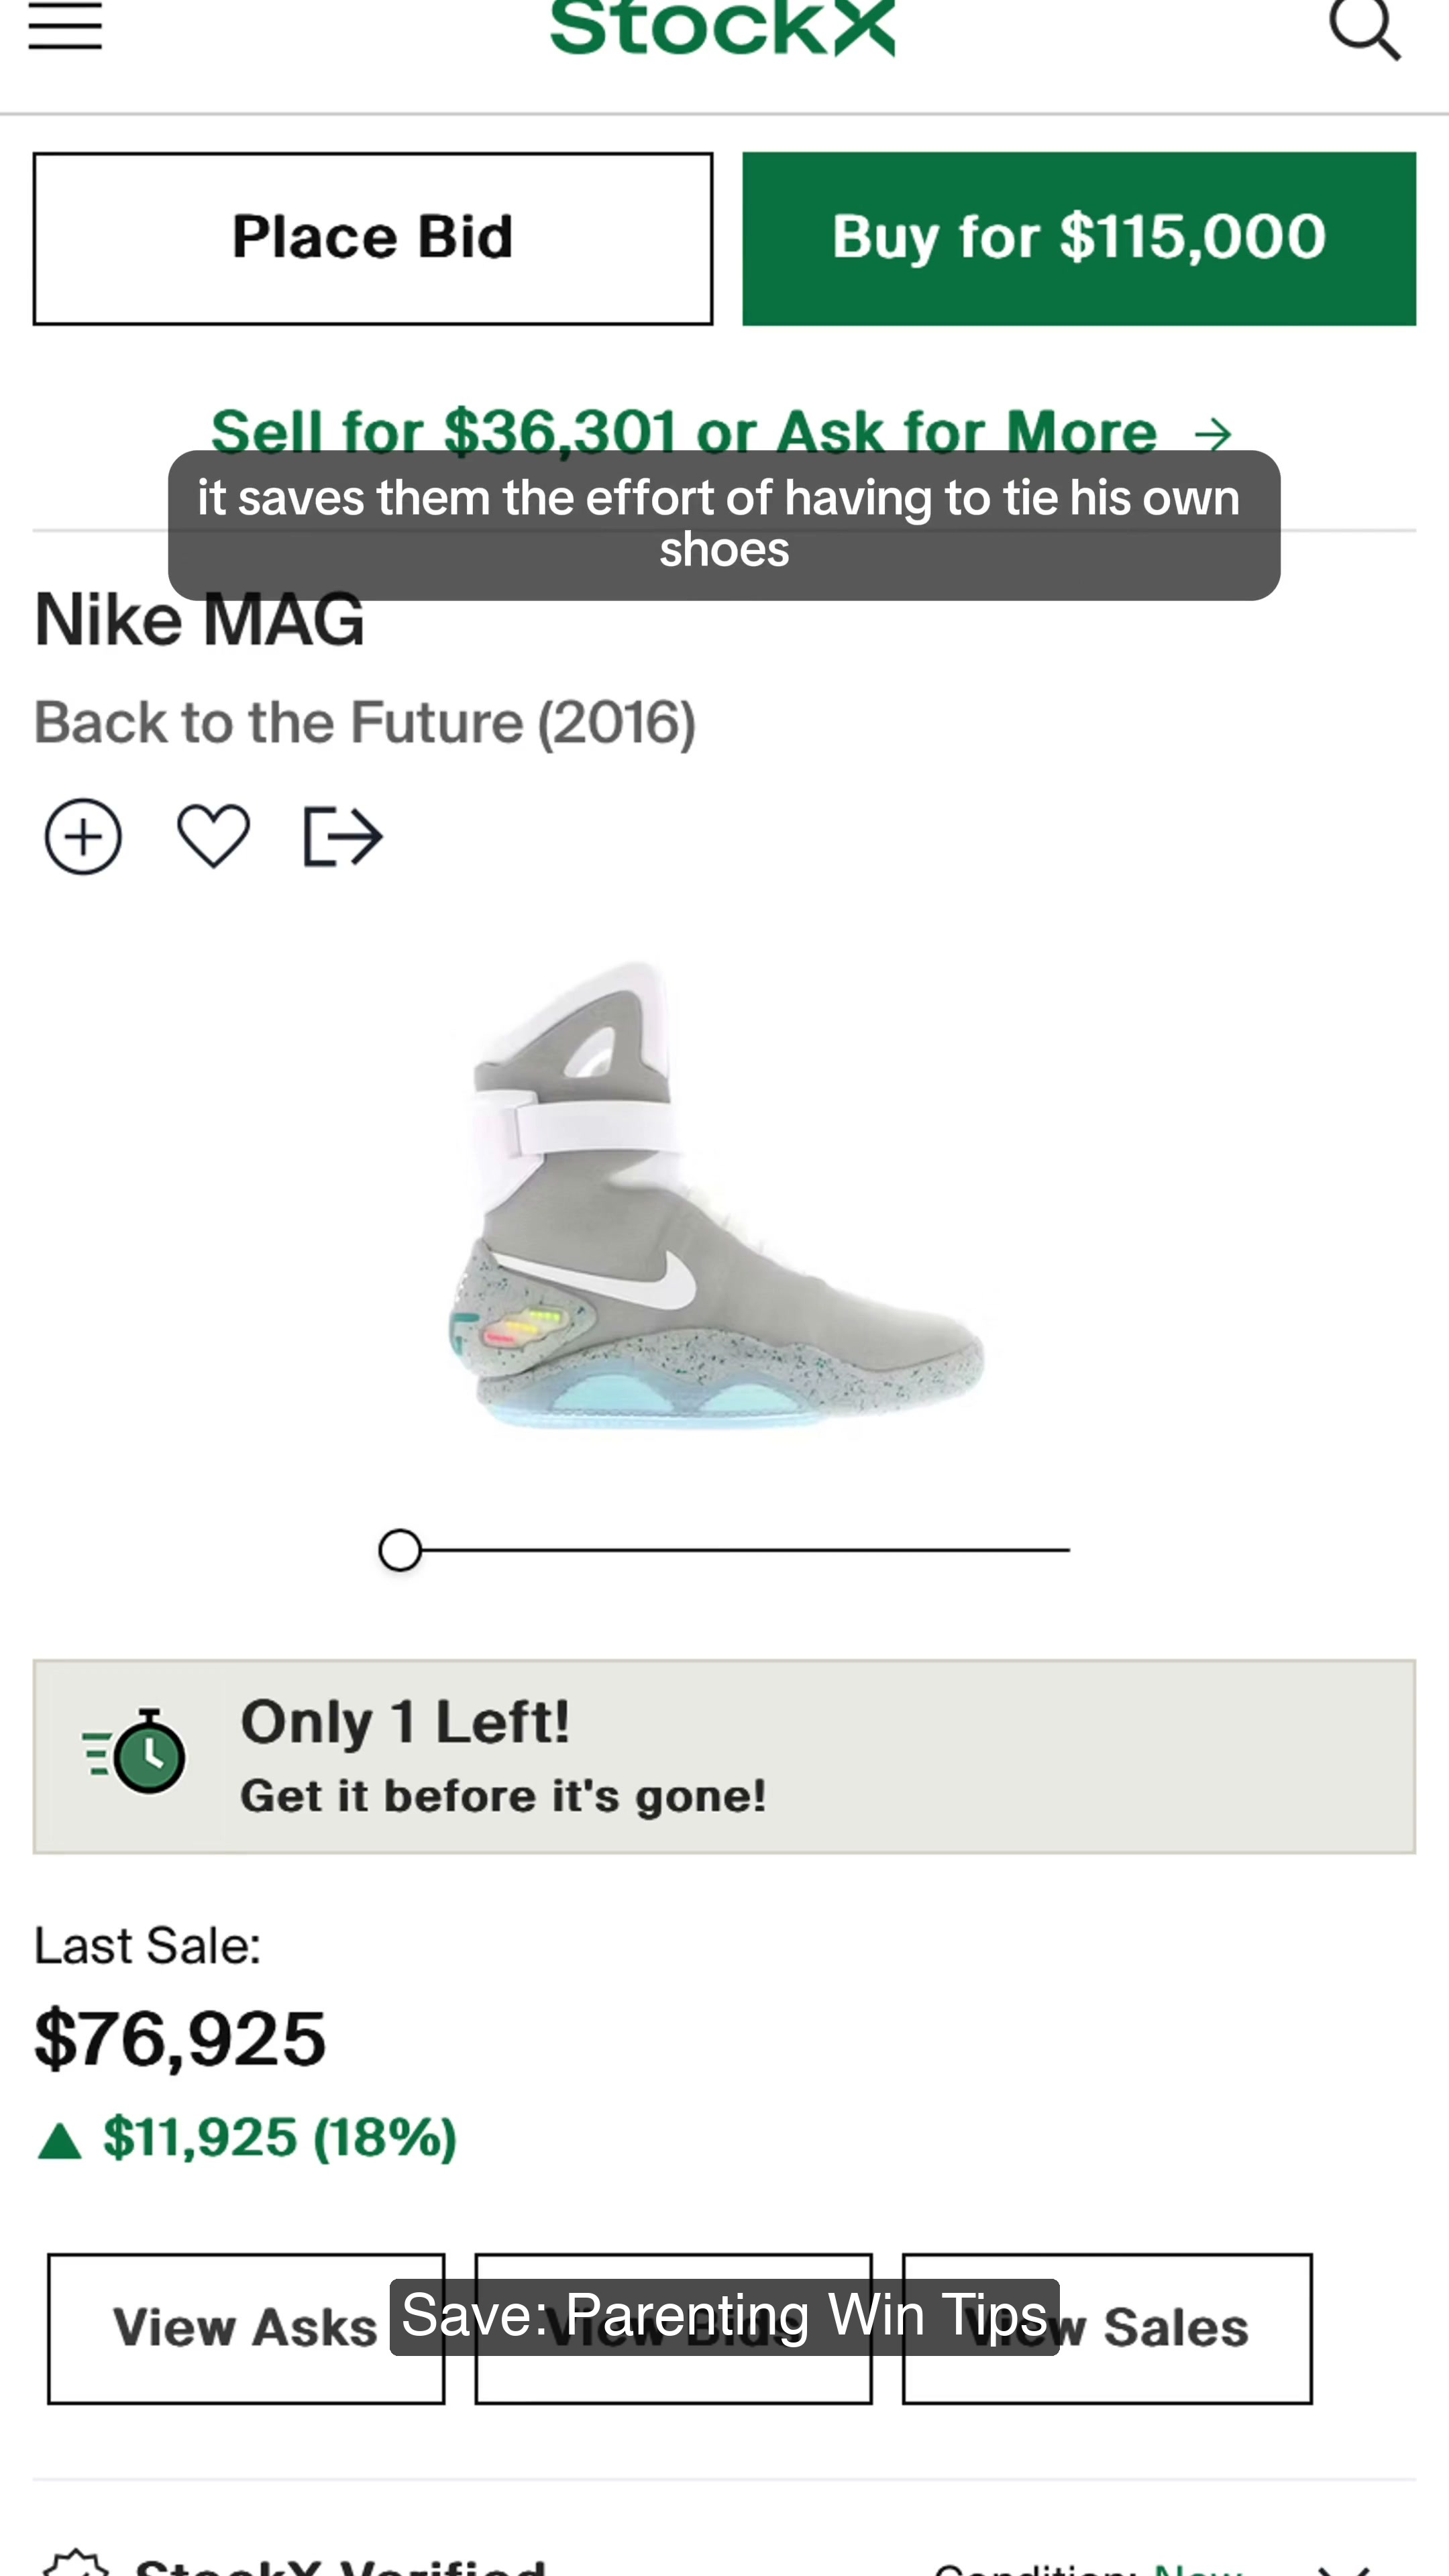Click the share icon under the title
The height and width of the screenshot is (2576, 1449).
click(342, 837)
